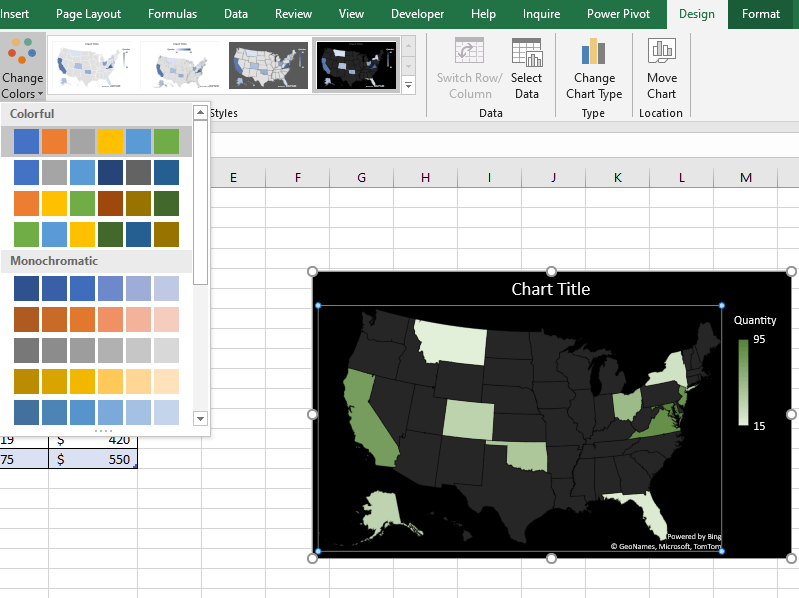
Task: Open the Change Colors palette button
Action: (22, 67)
